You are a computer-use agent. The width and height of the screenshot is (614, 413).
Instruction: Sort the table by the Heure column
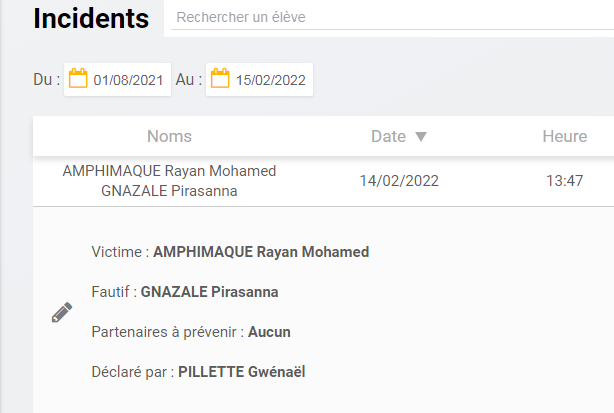point(564,136)
